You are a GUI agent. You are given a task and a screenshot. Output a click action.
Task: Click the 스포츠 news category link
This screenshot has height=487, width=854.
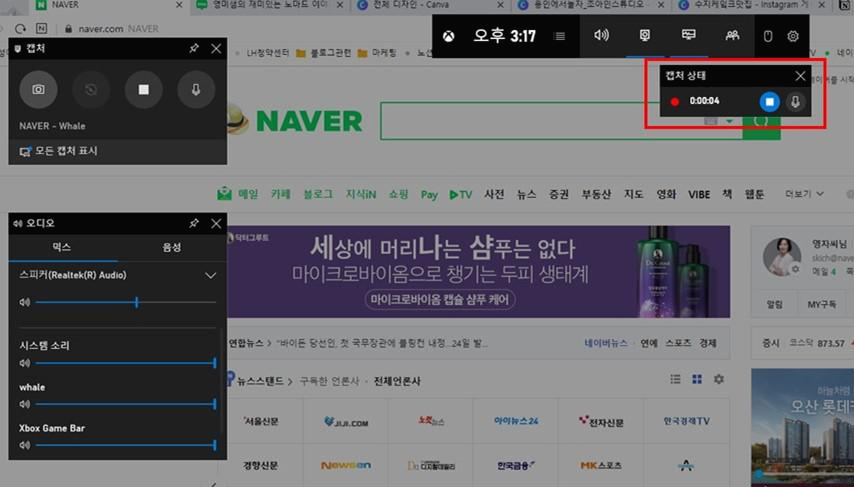(x=679, y=343)
